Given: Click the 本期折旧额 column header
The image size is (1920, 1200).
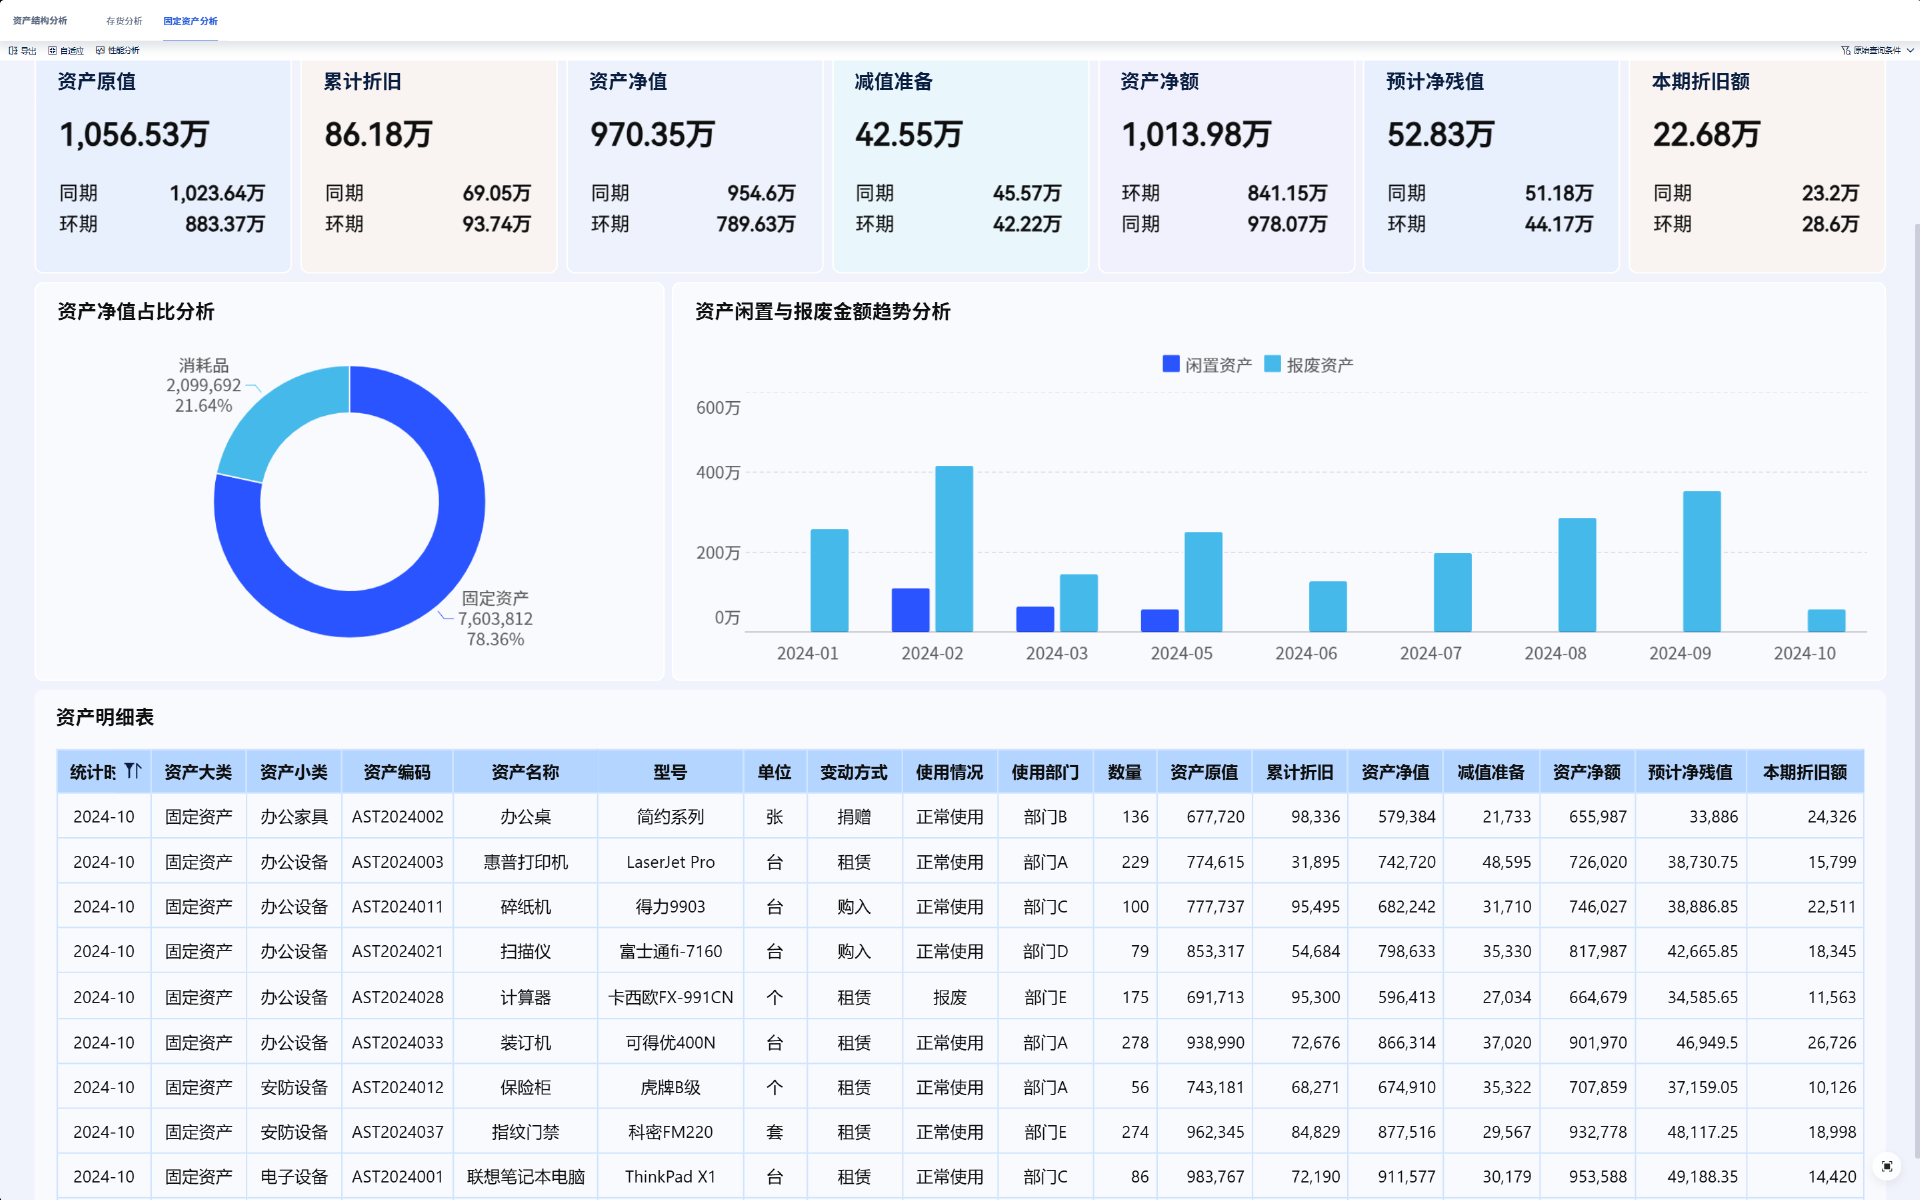Looking at the screenshot, I should (x=1804, y=772).
